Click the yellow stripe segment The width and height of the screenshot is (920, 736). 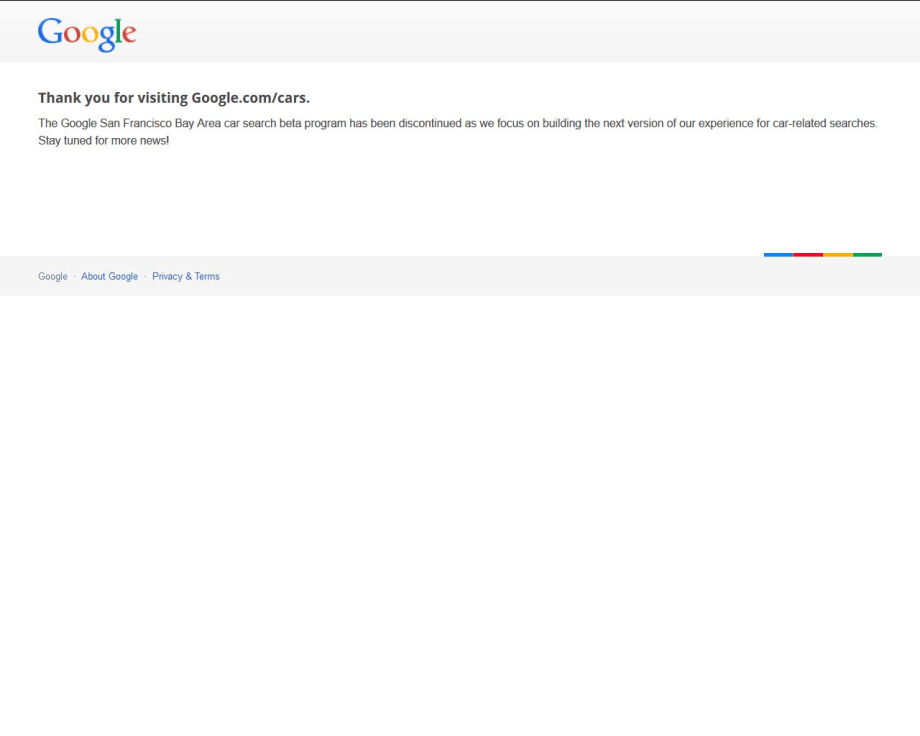(836, 254)
